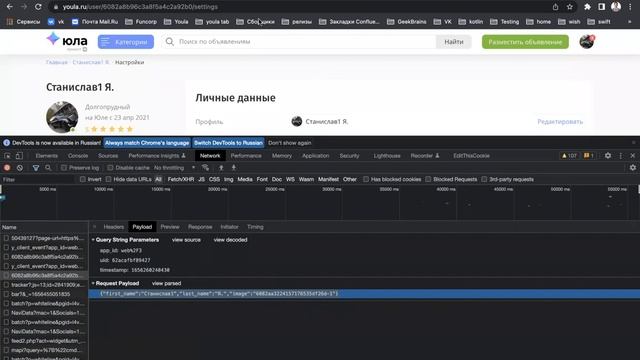Click view decoded for query parameters
This screenshot has width=640, height=360.
coord(230,240)
